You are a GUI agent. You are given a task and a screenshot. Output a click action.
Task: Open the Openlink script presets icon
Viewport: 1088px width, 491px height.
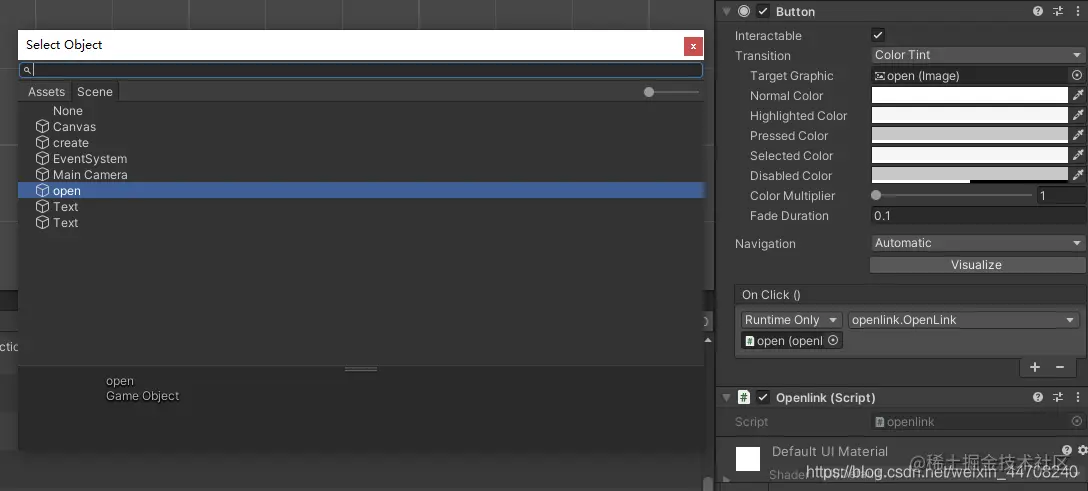(1058, 397)
